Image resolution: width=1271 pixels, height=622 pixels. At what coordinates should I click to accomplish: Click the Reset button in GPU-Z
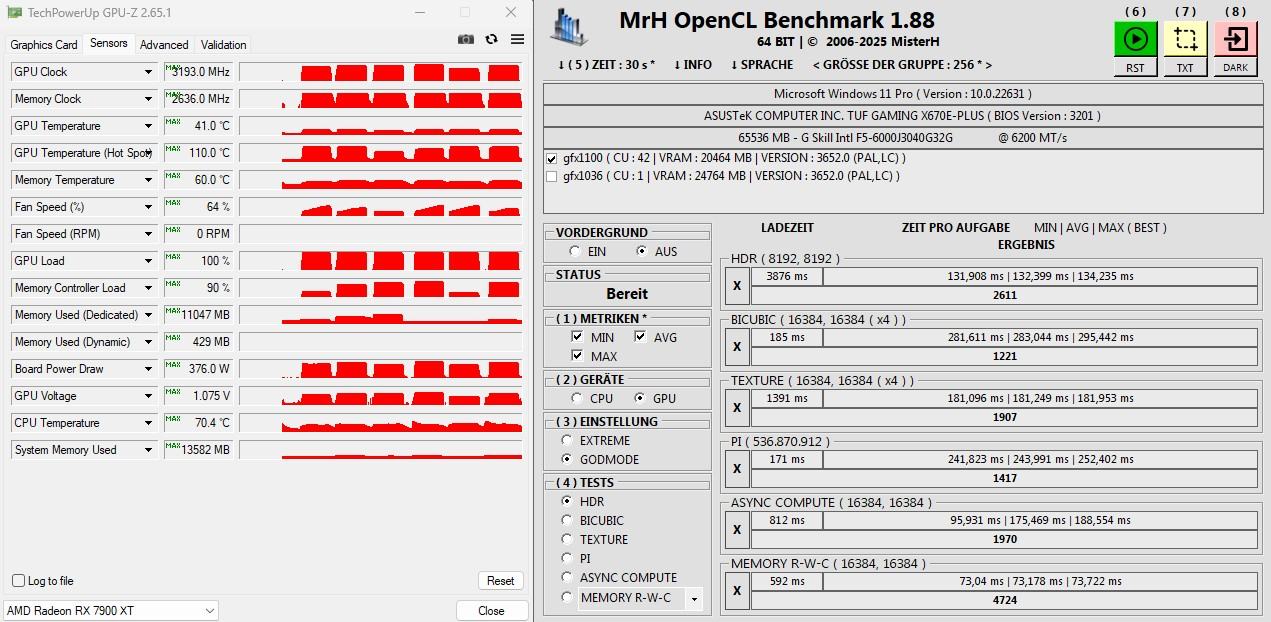click(x=501, y=581)
